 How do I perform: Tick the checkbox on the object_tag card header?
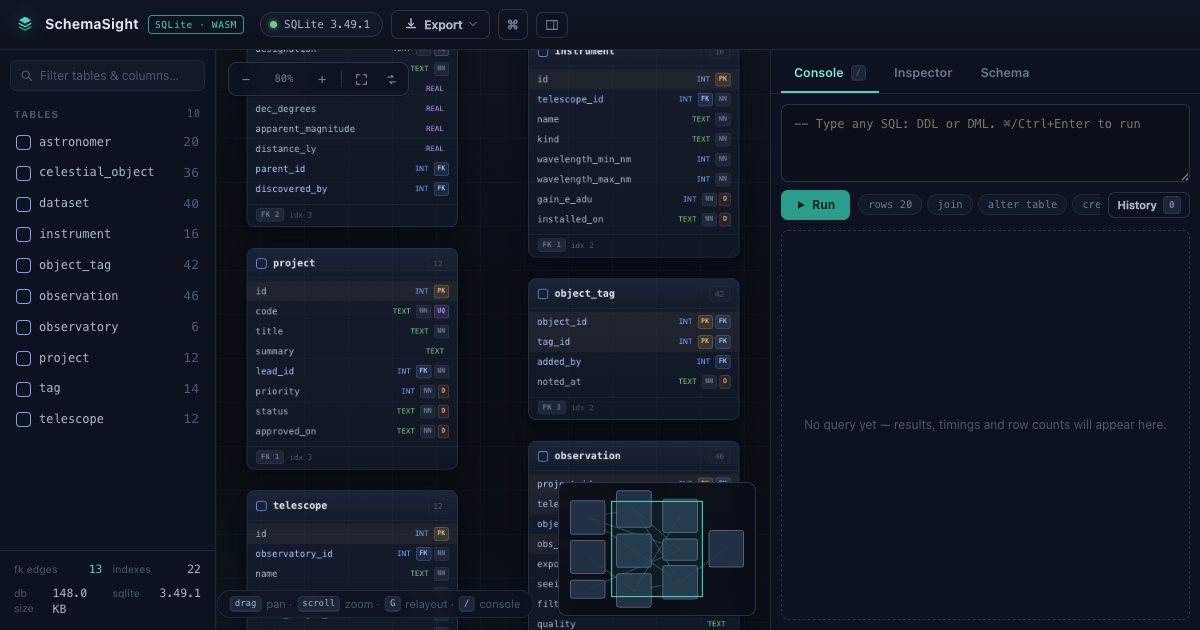[543, 294]
